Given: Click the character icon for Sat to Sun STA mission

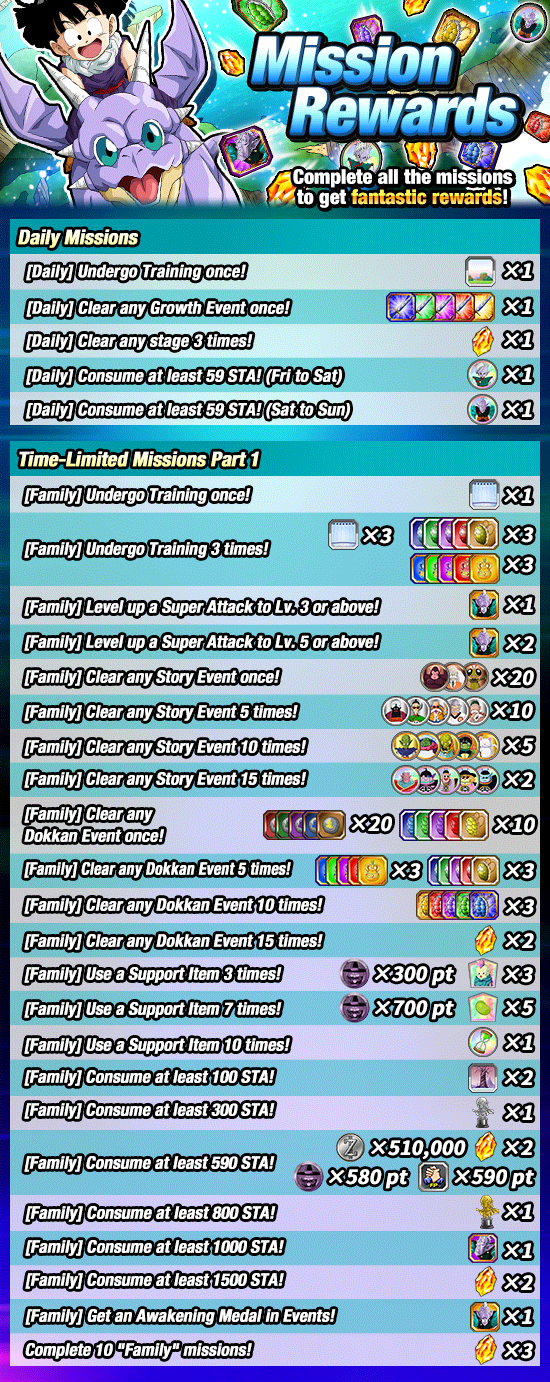Looking at the screenshot, I should [x=482, y=409].
